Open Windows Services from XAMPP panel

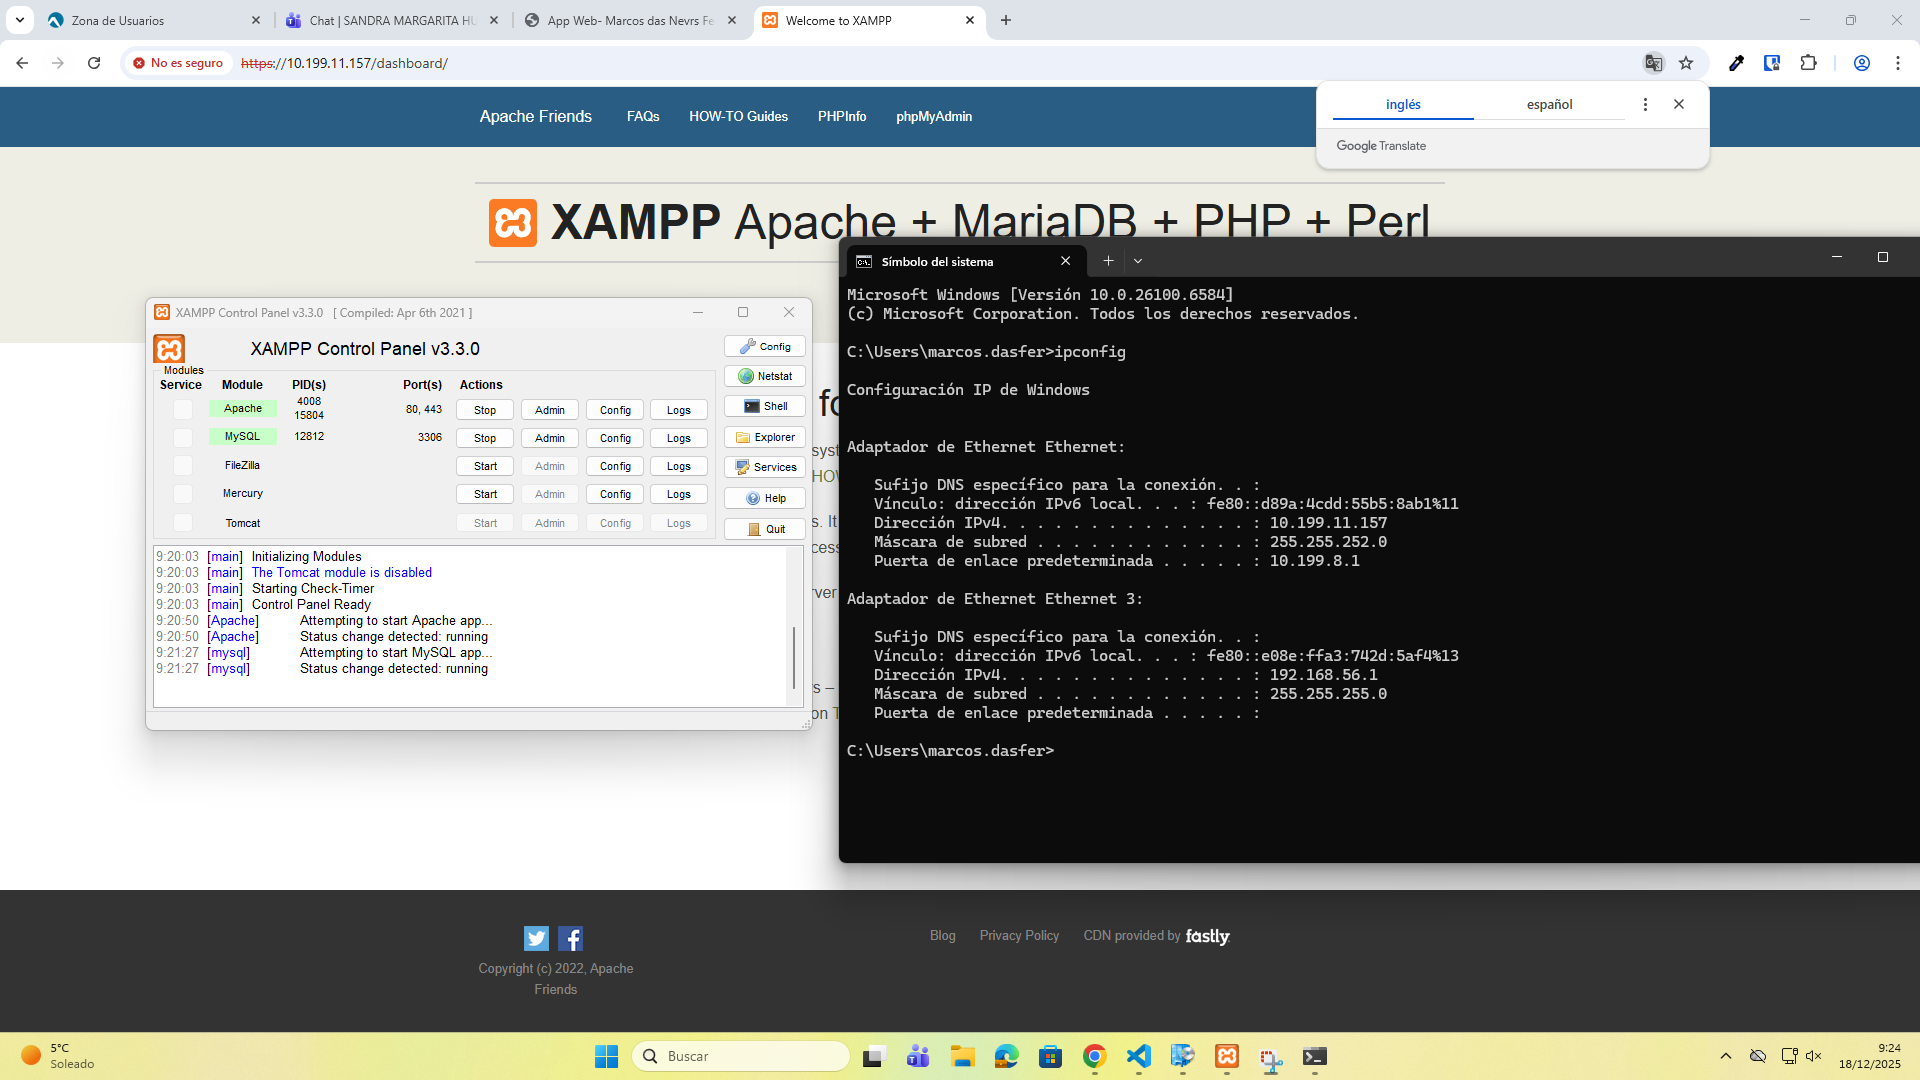point(765,467)
